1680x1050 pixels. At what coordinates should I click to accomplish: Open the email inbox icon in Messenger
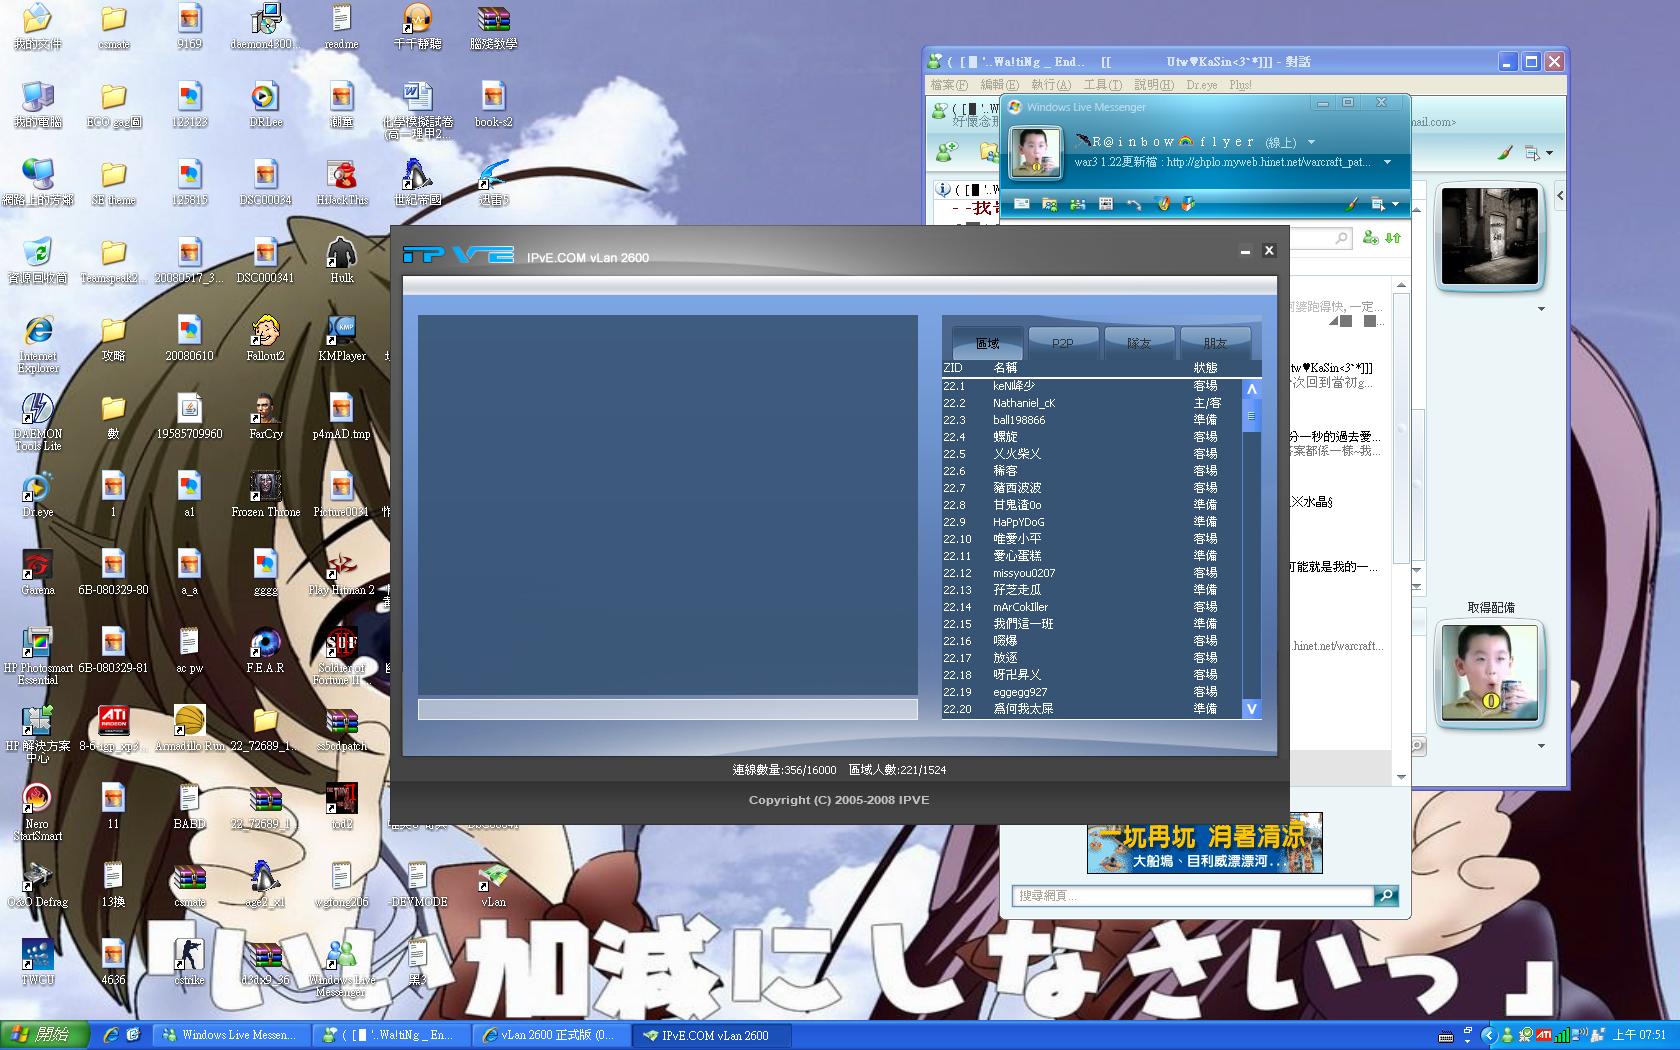[1021, 204]
